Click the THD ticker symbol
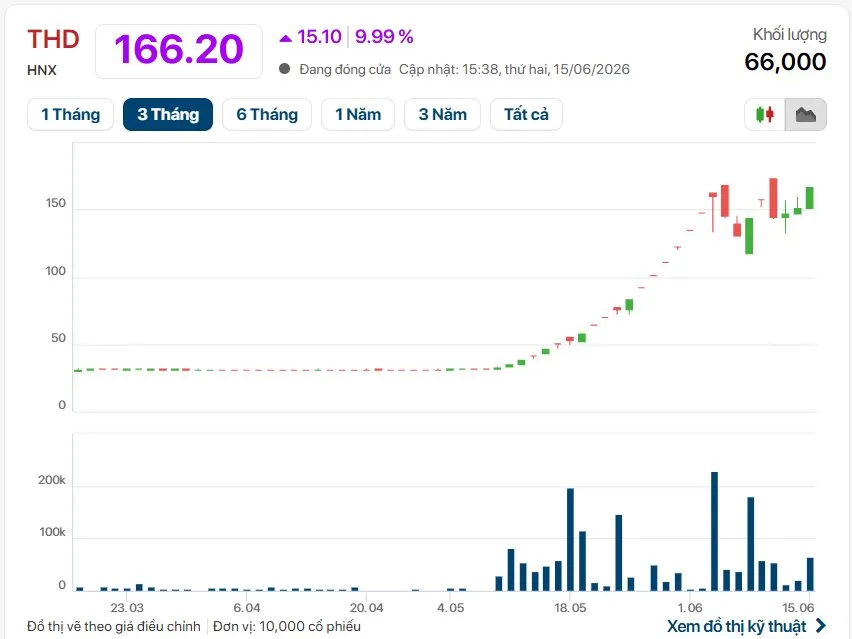This screenshot has width=852, height=639. click(53, 40)
